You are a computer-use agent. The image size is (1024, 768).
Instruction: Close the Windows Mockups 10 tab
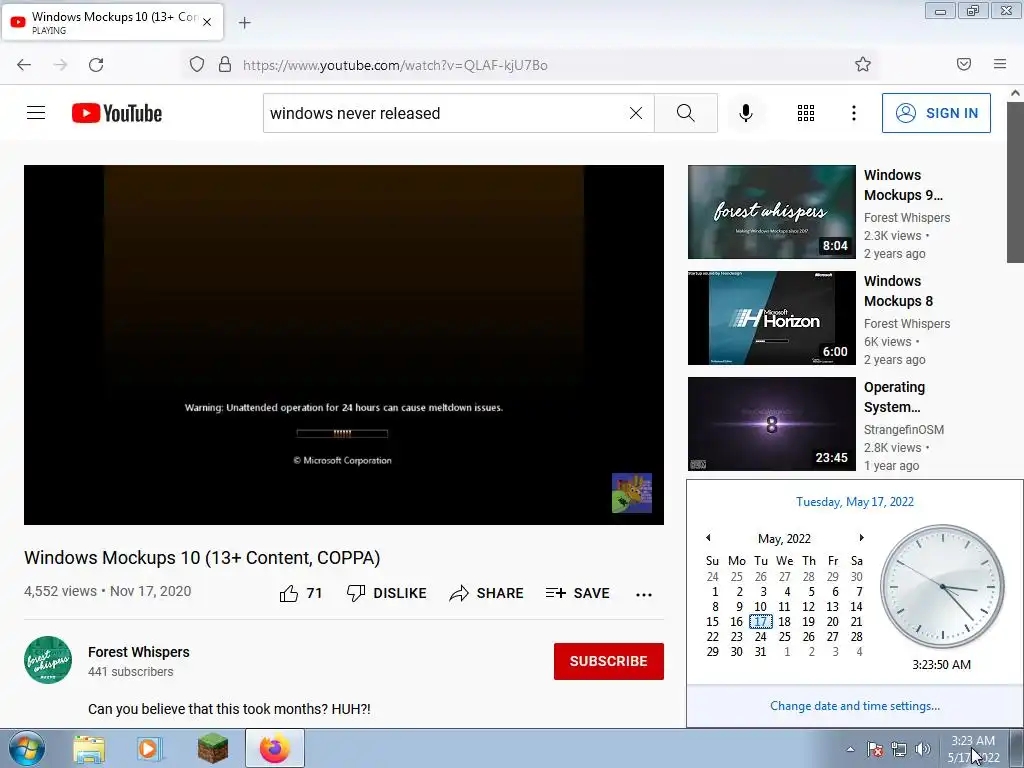pyautogui.click(x=207, y=22)
